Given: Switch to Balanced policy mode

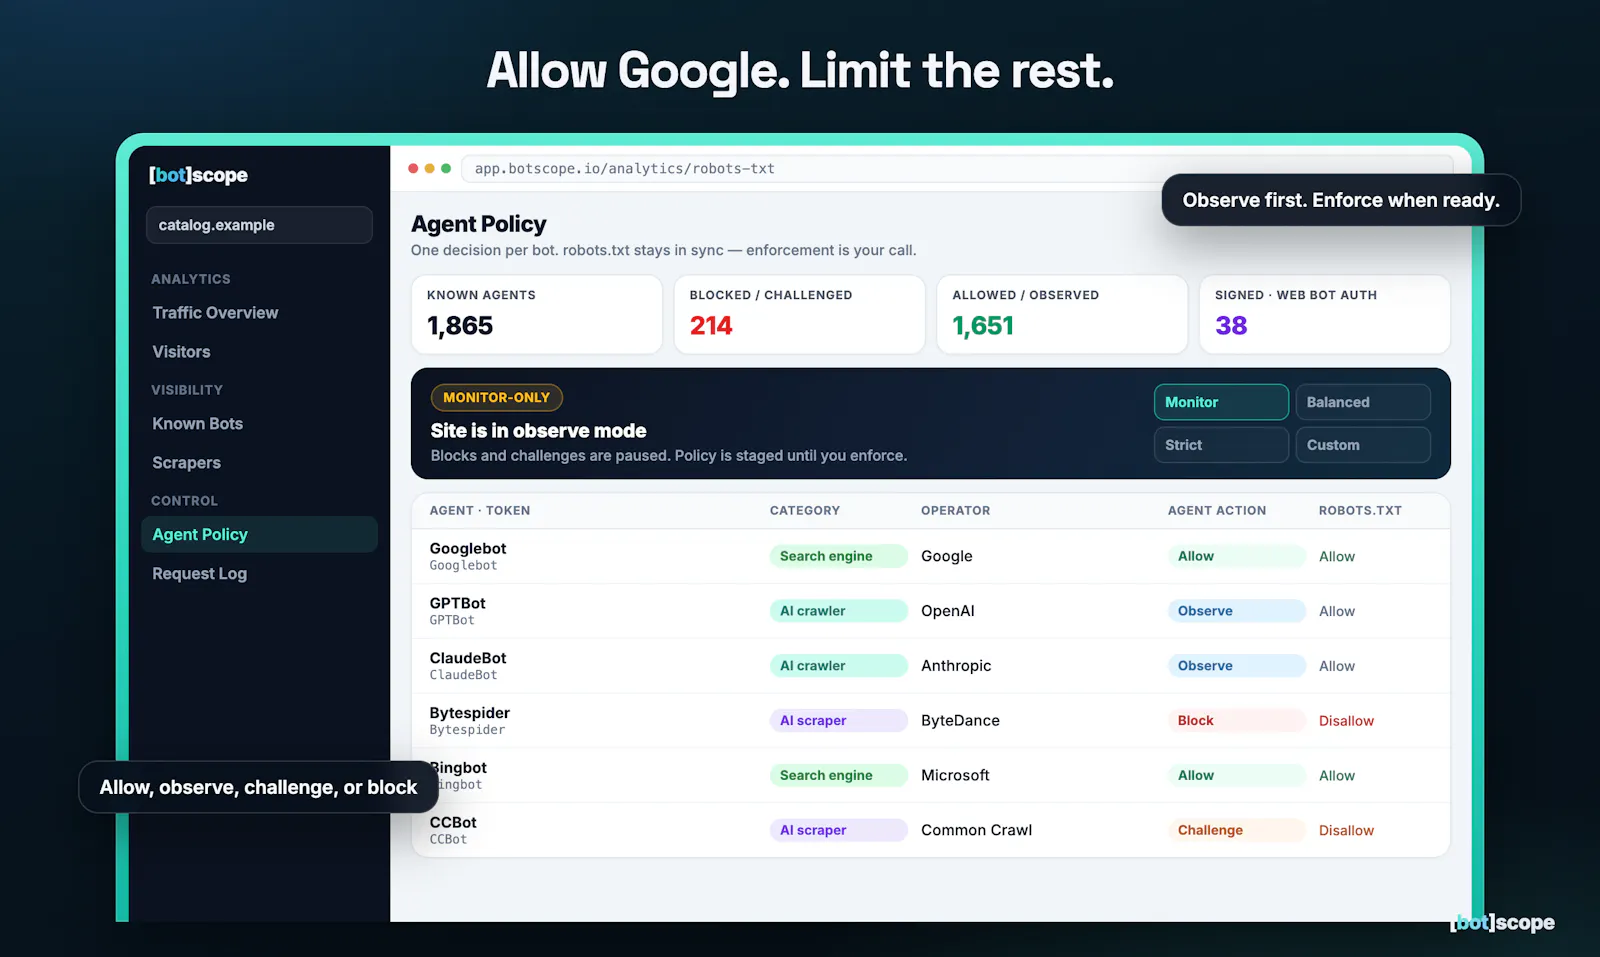Looking at the screenshot, I should (x=1363, y=402).
